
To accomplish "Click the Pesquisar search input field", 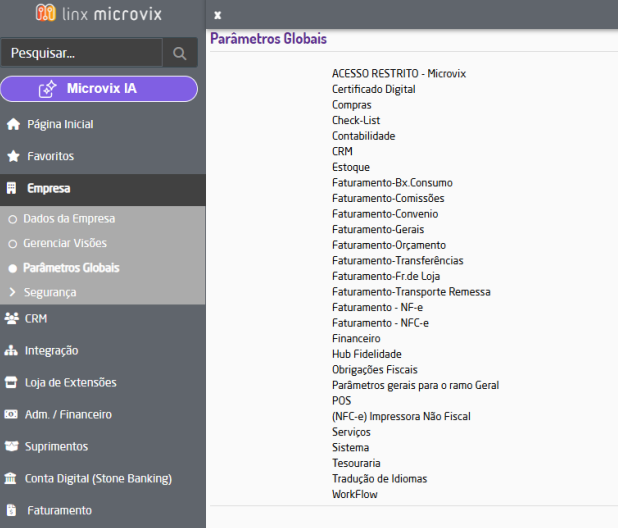I will coord(80,53).
